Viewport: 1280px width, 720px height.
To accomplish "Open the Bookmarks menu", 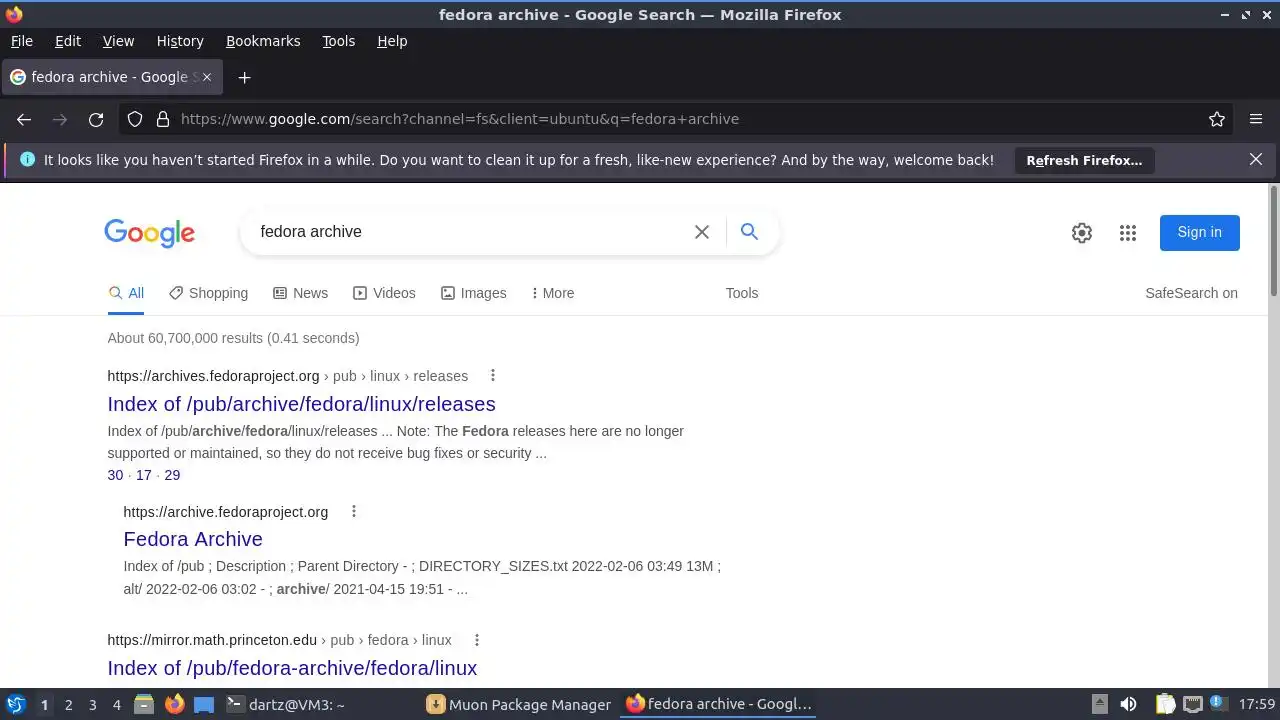I will tap(263, 41).
